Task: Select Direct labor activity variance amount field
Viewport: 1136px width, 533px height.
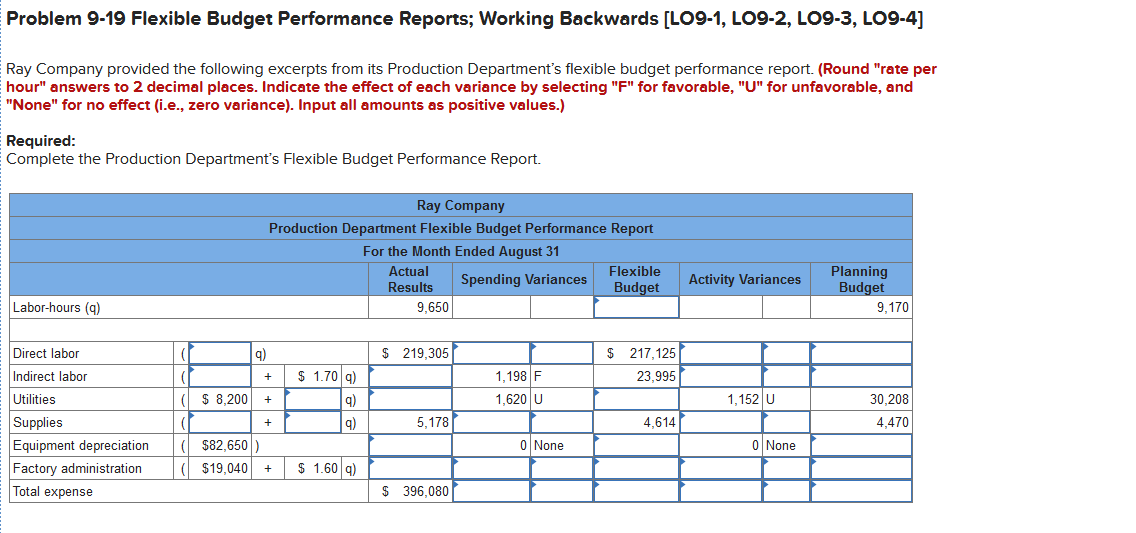Action: 721,353
